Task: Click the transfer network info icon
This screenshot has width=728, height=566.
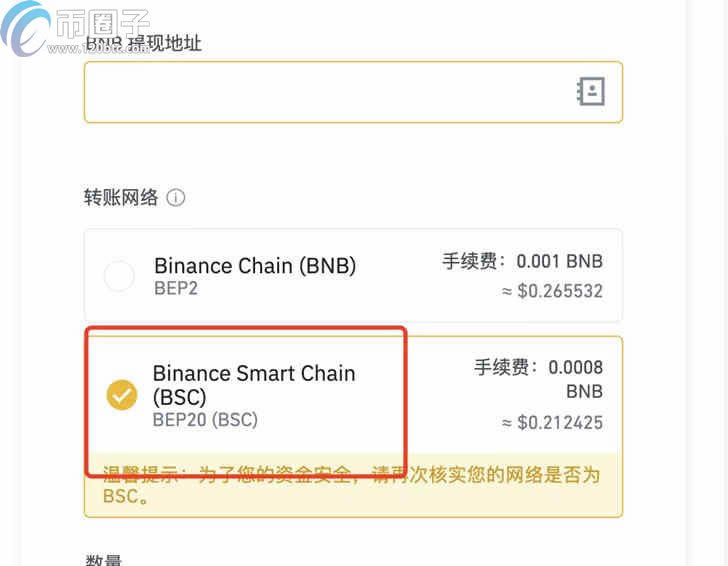Action: click(x=176, y=198)
